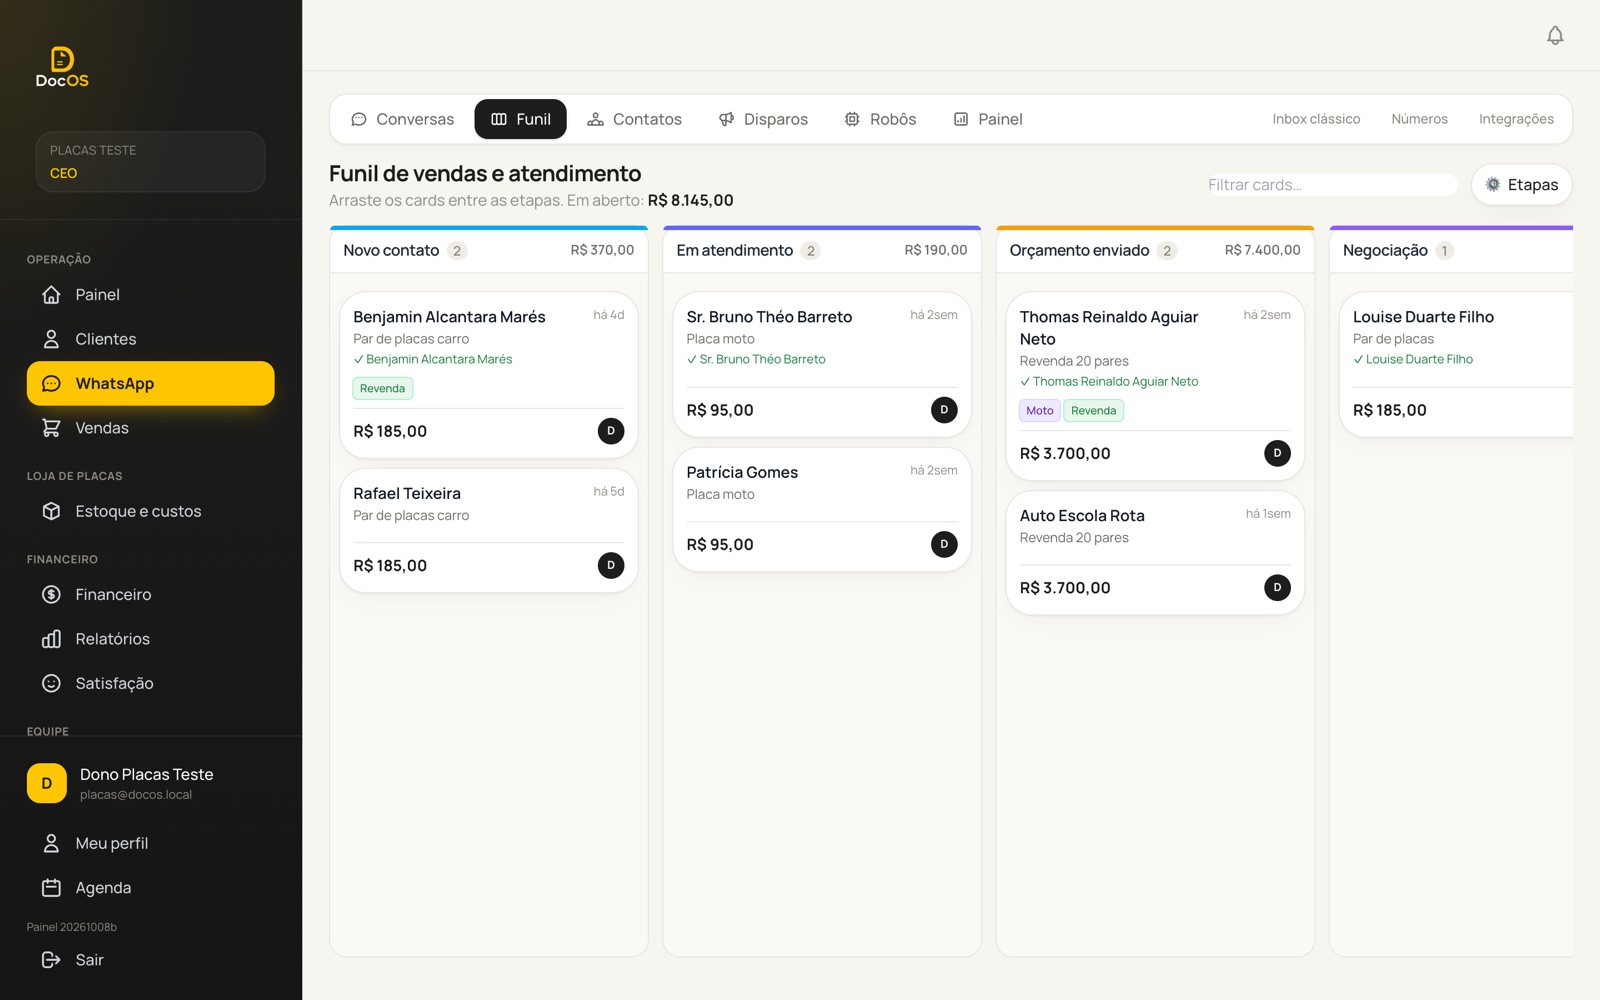Image resolution: width=1600 pixels, height=1000 pixels.
Task: Open the Agenda calendar icon
Action: 51,888
